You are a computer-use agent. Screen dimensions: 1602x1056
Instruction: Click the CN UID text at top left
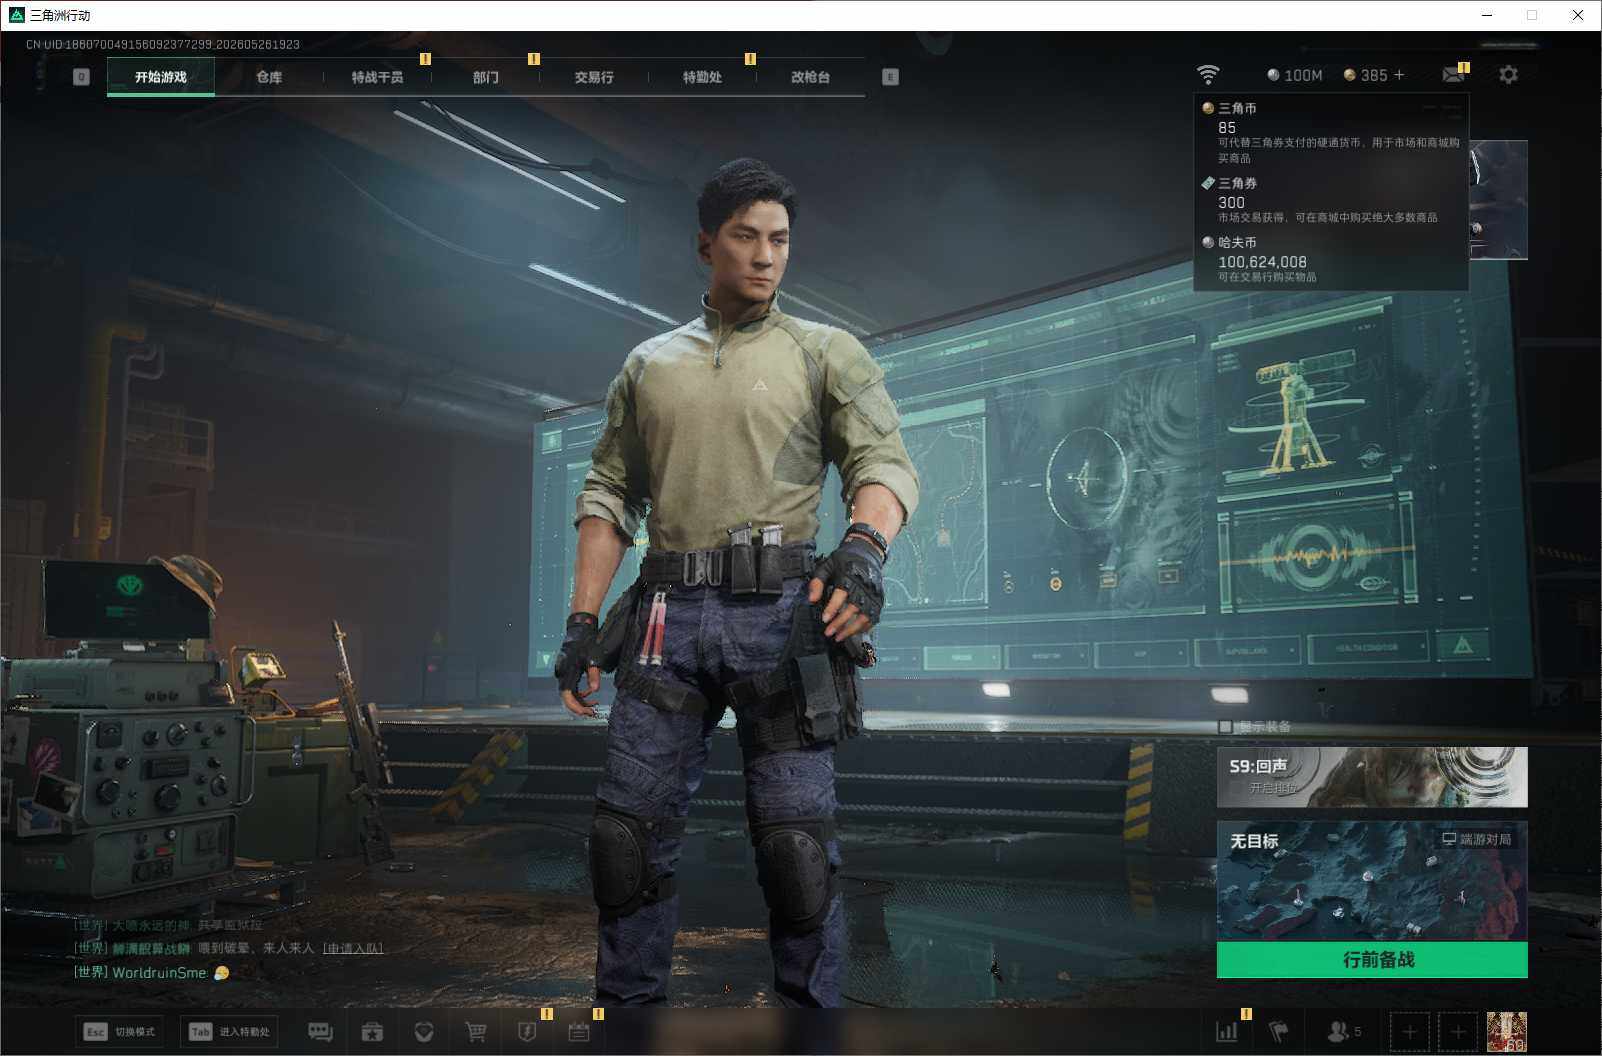[x=163, y=45]
